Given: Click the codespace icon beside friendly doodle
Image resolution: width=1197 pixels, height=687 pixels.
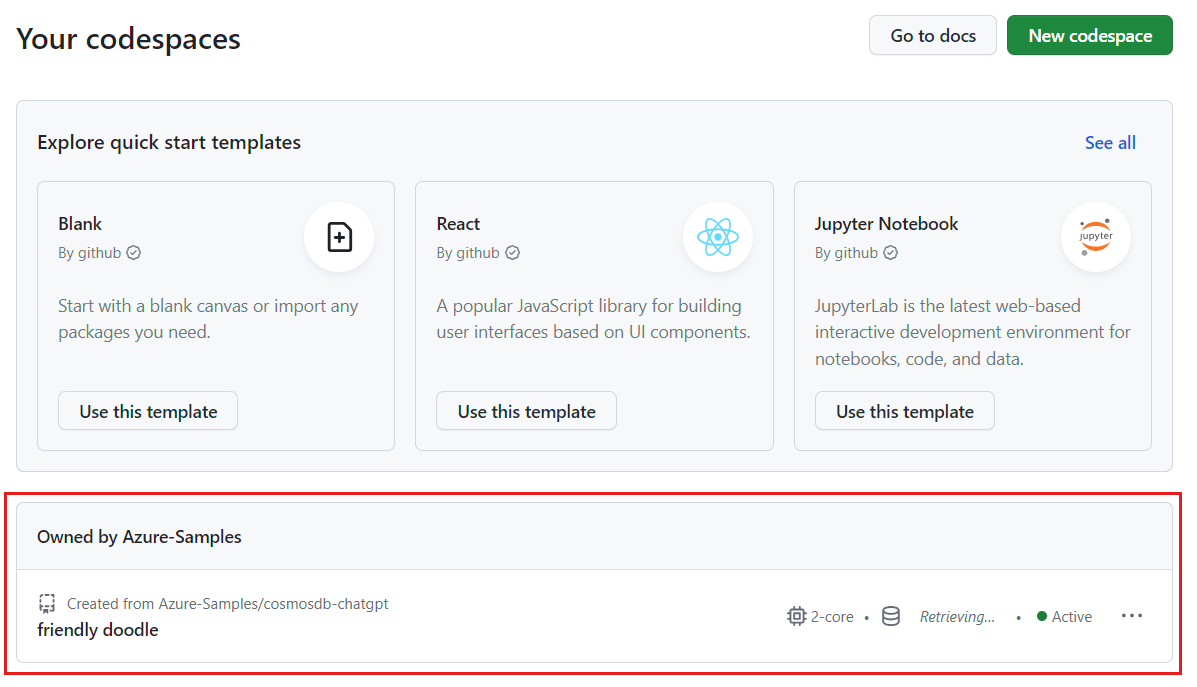Looking at the screenshot, I should point(47,603).
